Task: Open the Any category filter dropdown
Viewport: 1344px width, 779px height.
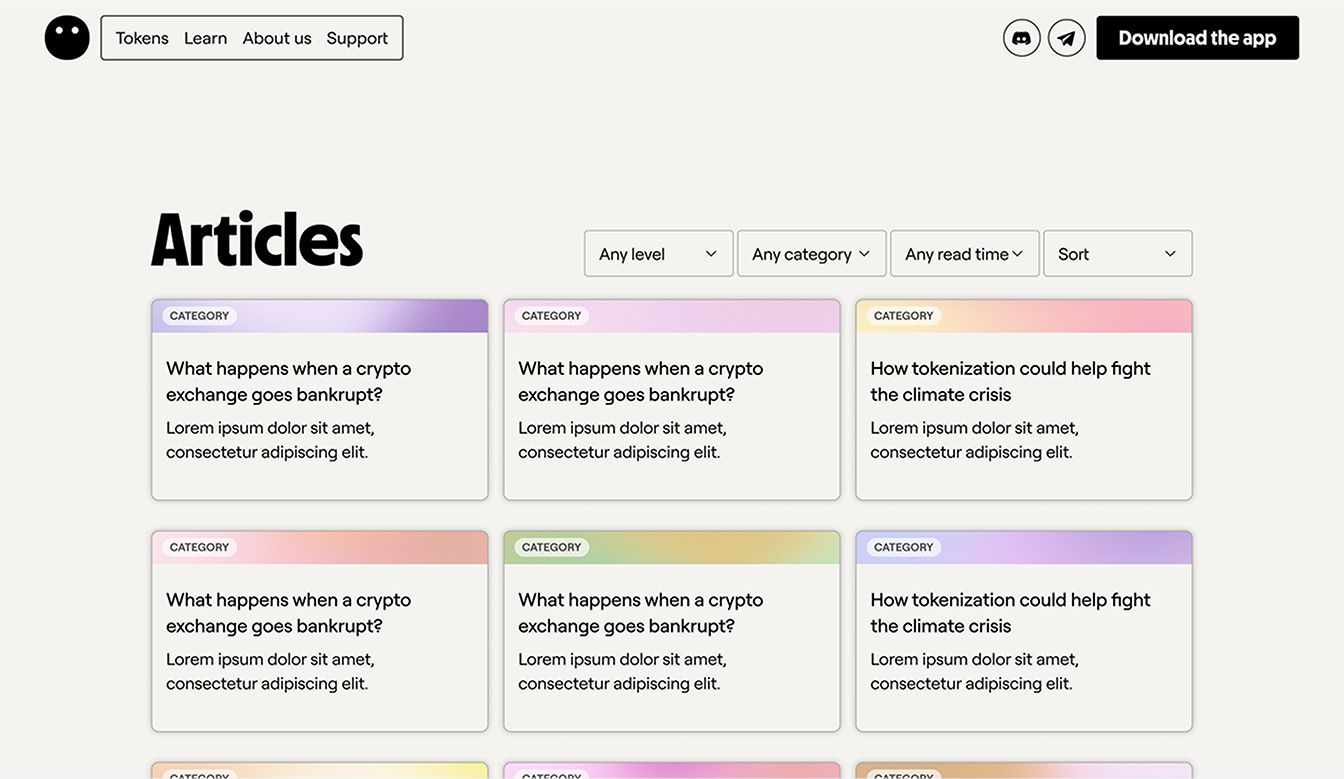Action: click(x=811, y=254)
